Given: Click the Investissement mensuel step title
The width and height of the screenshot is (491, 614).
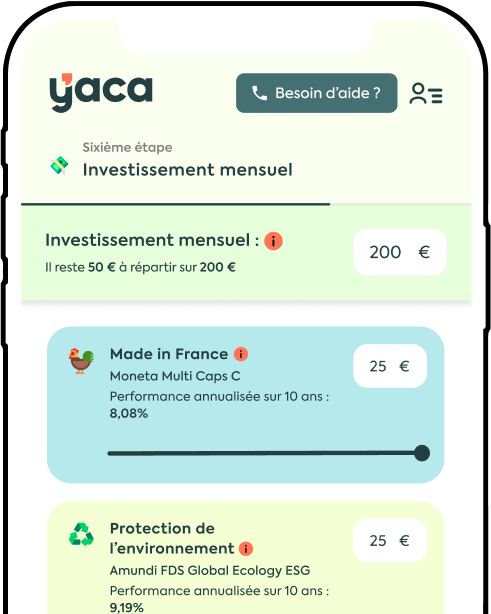Looking at the screenshot, I should click(188, 170).
